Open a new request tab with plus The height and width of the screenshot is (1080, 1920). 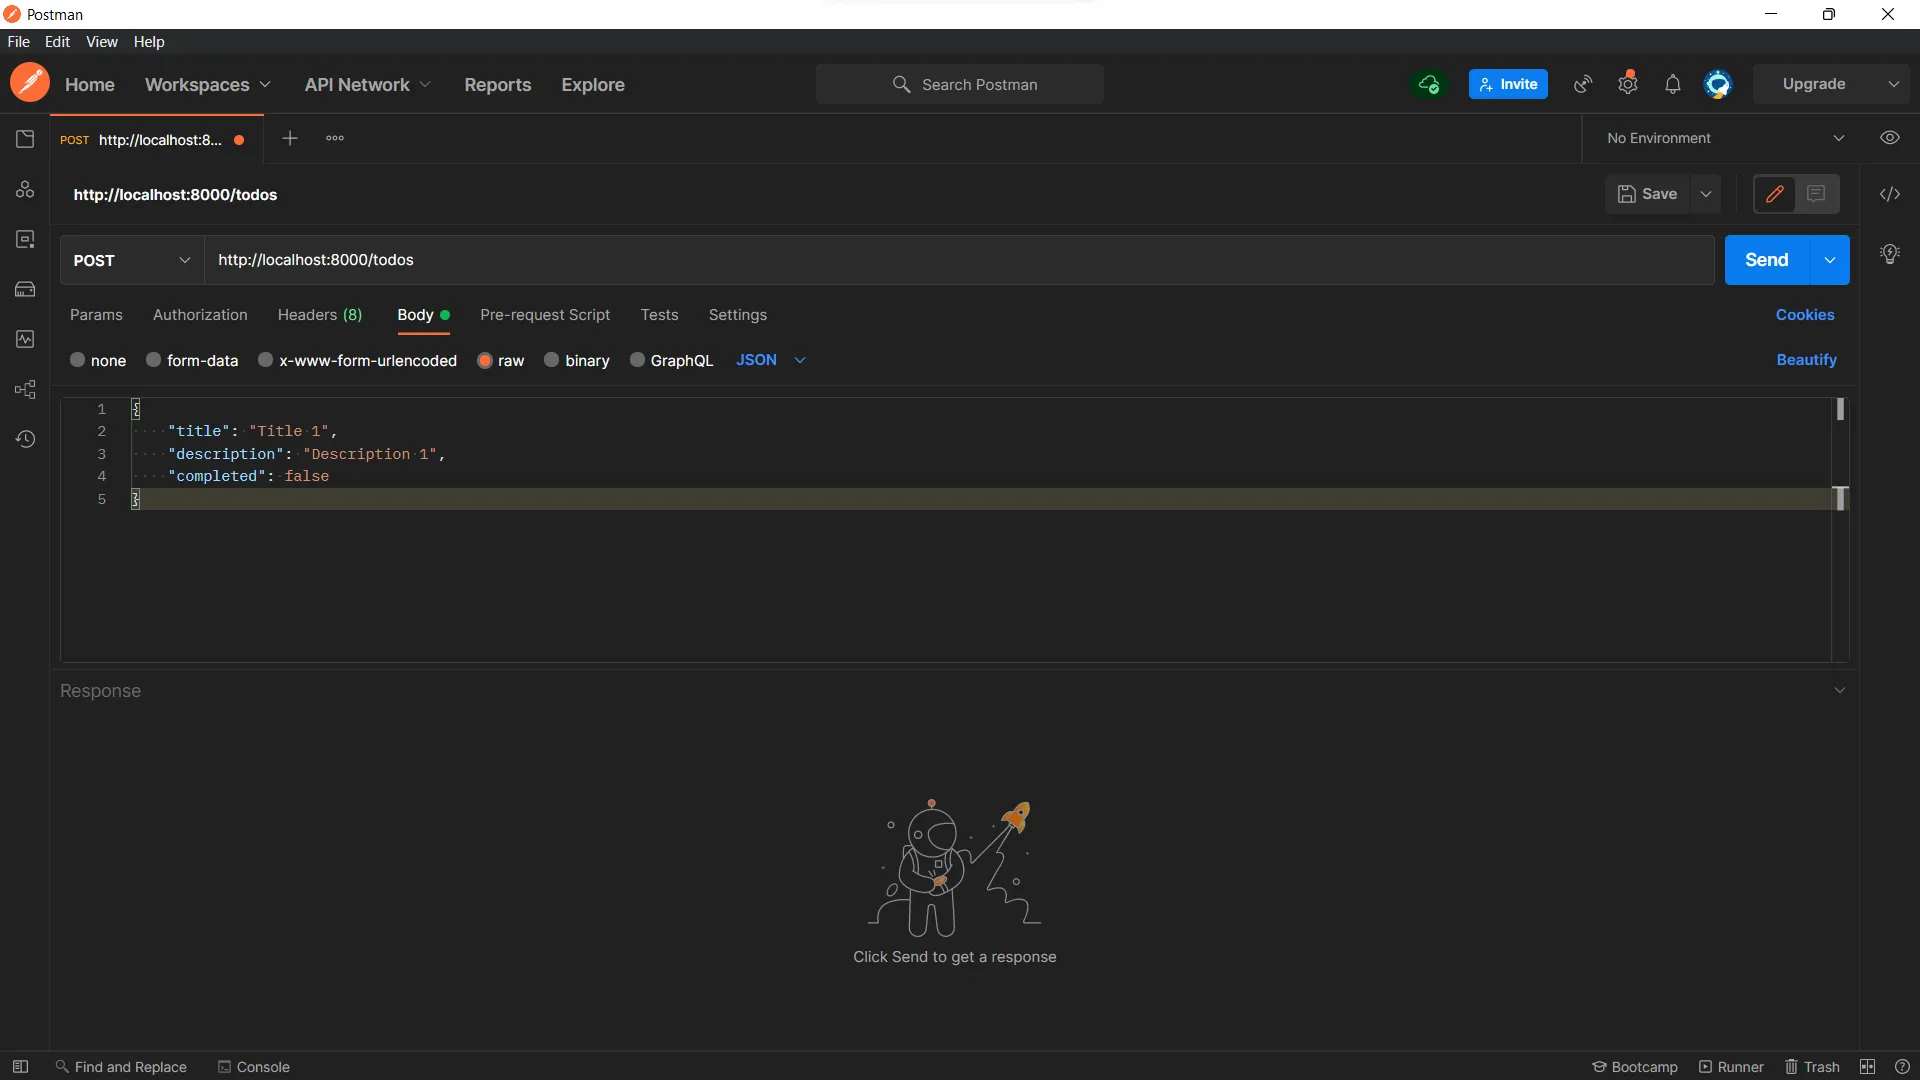coord(290,138)
